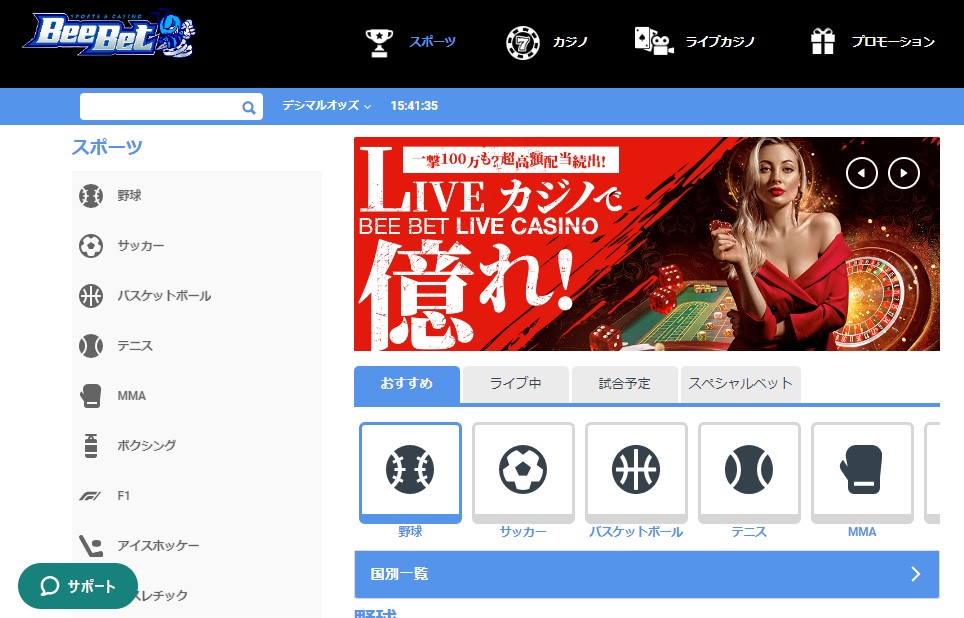Select the バスケットボール basketball category card

pos(636,472)
